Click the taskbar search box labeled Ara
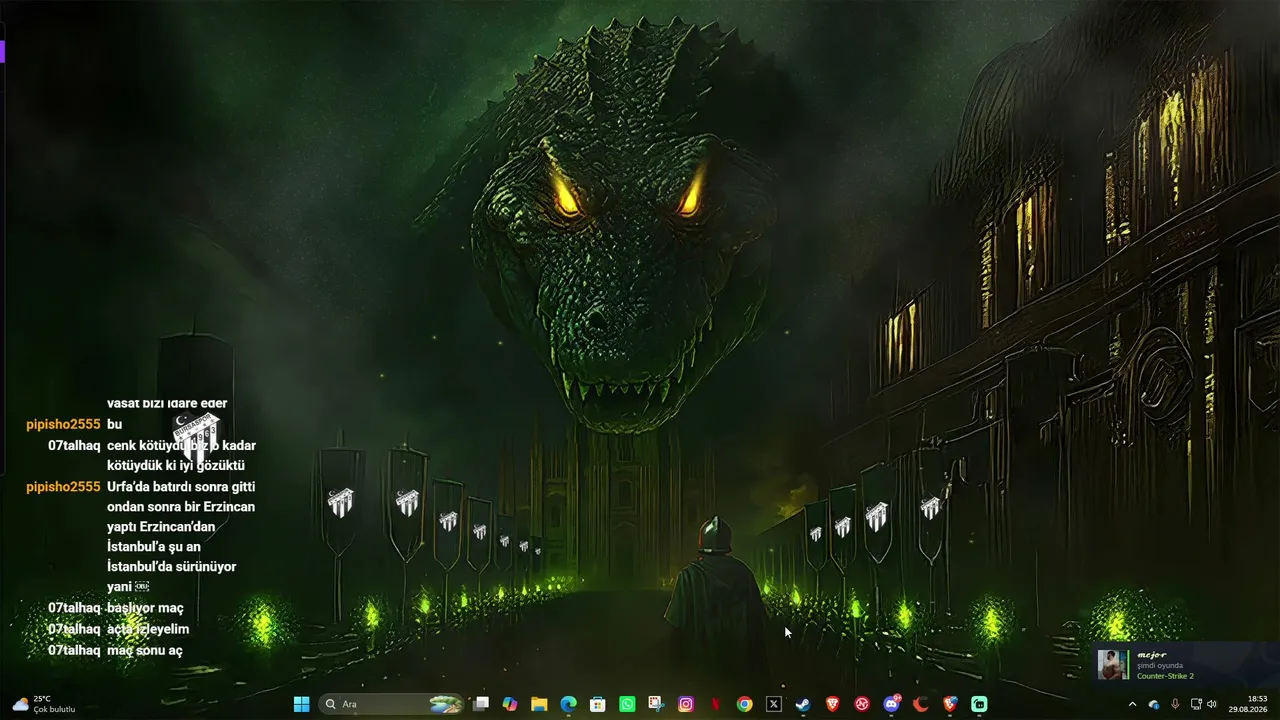 [x=392, y=704]
